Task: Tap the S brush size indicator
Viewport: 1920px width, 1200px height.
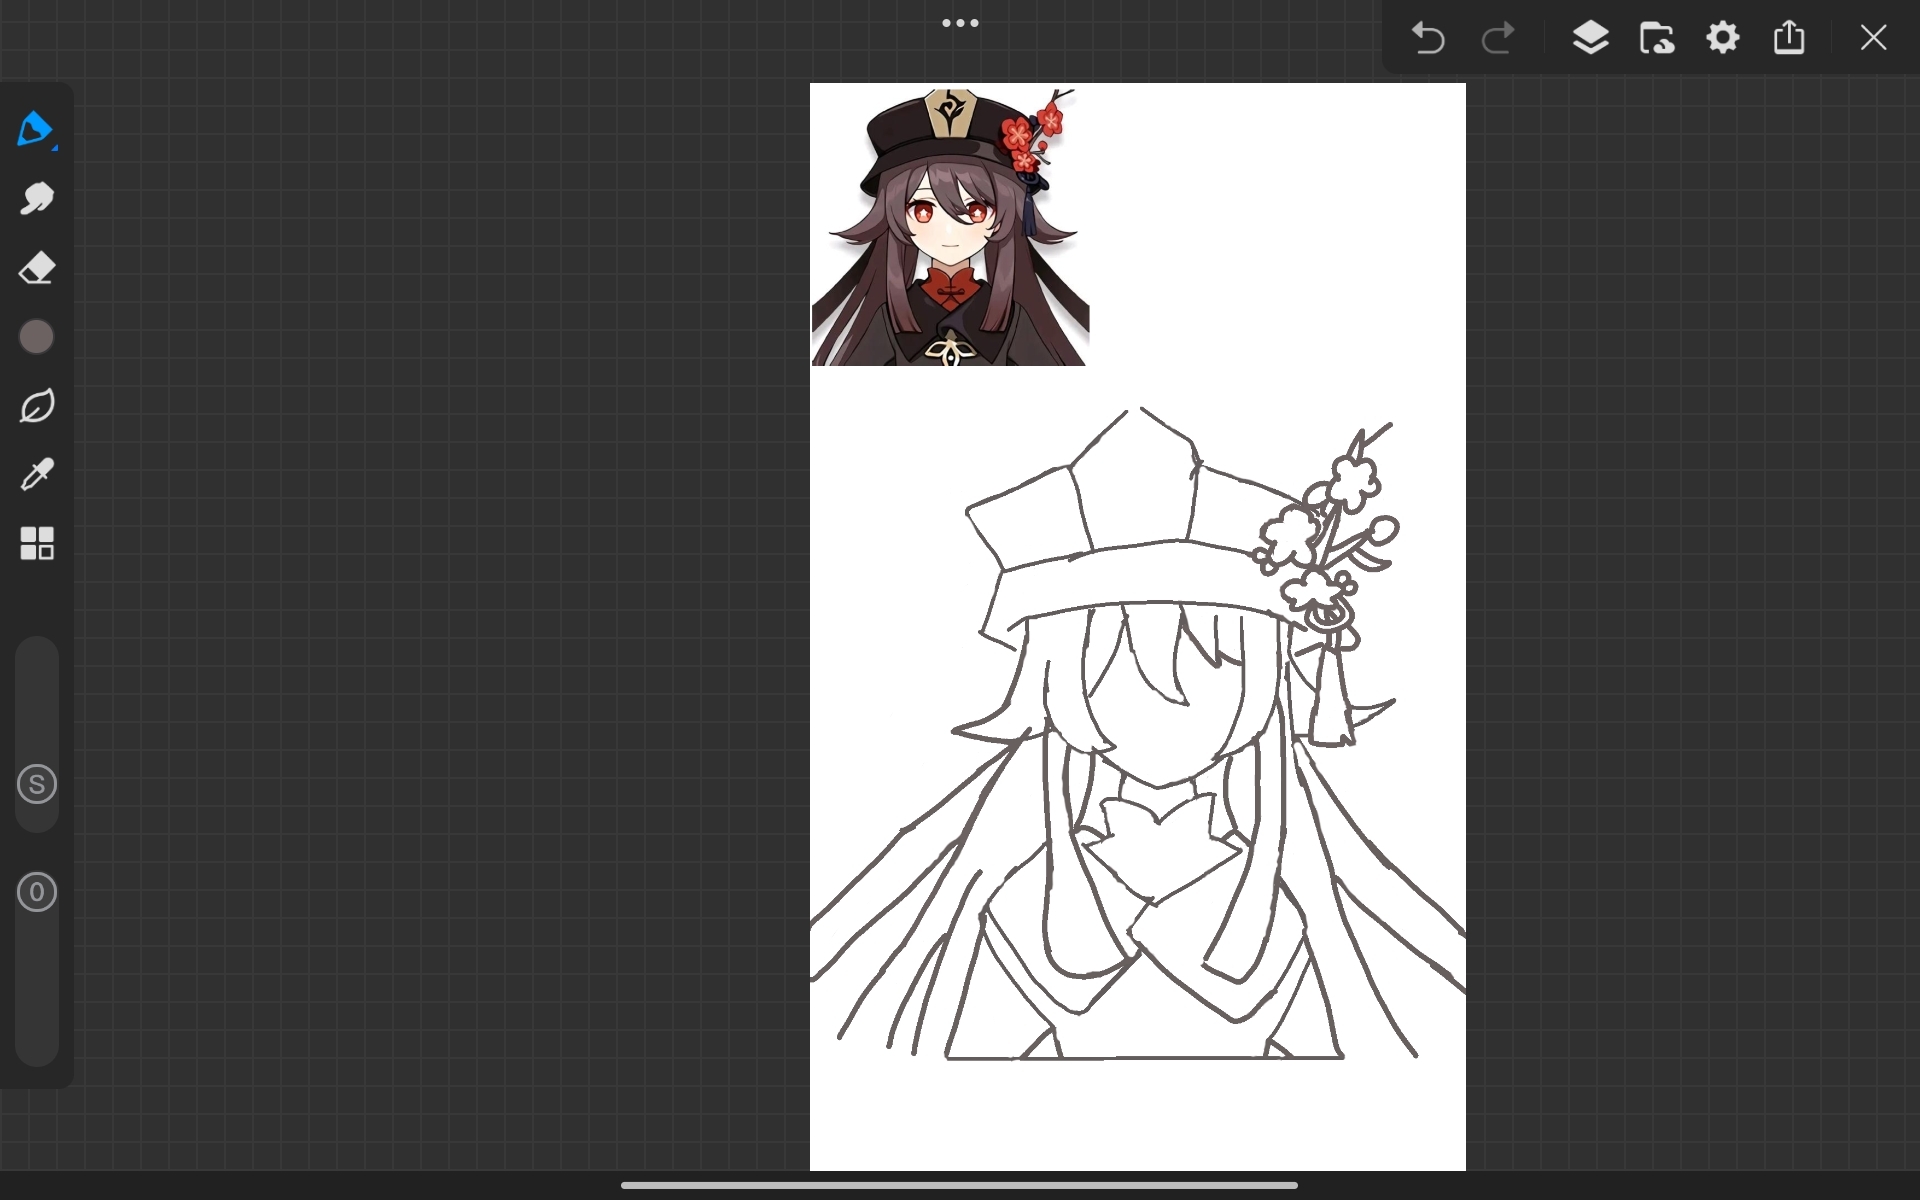Action: pyautogui.click(x=37, y=784)
